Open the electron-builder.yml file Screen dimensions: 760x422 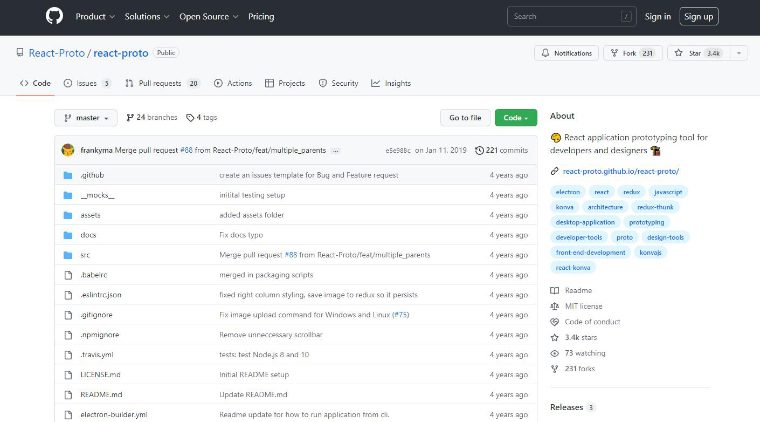[114, 415]
